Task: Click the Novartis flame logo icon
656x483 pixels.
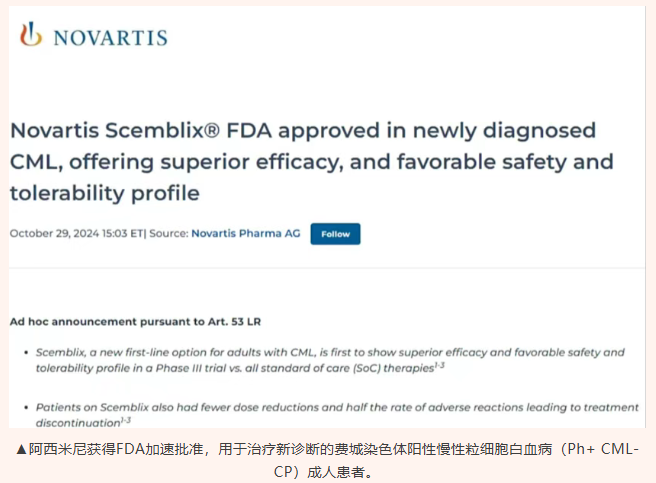Action: pos(32,35)
